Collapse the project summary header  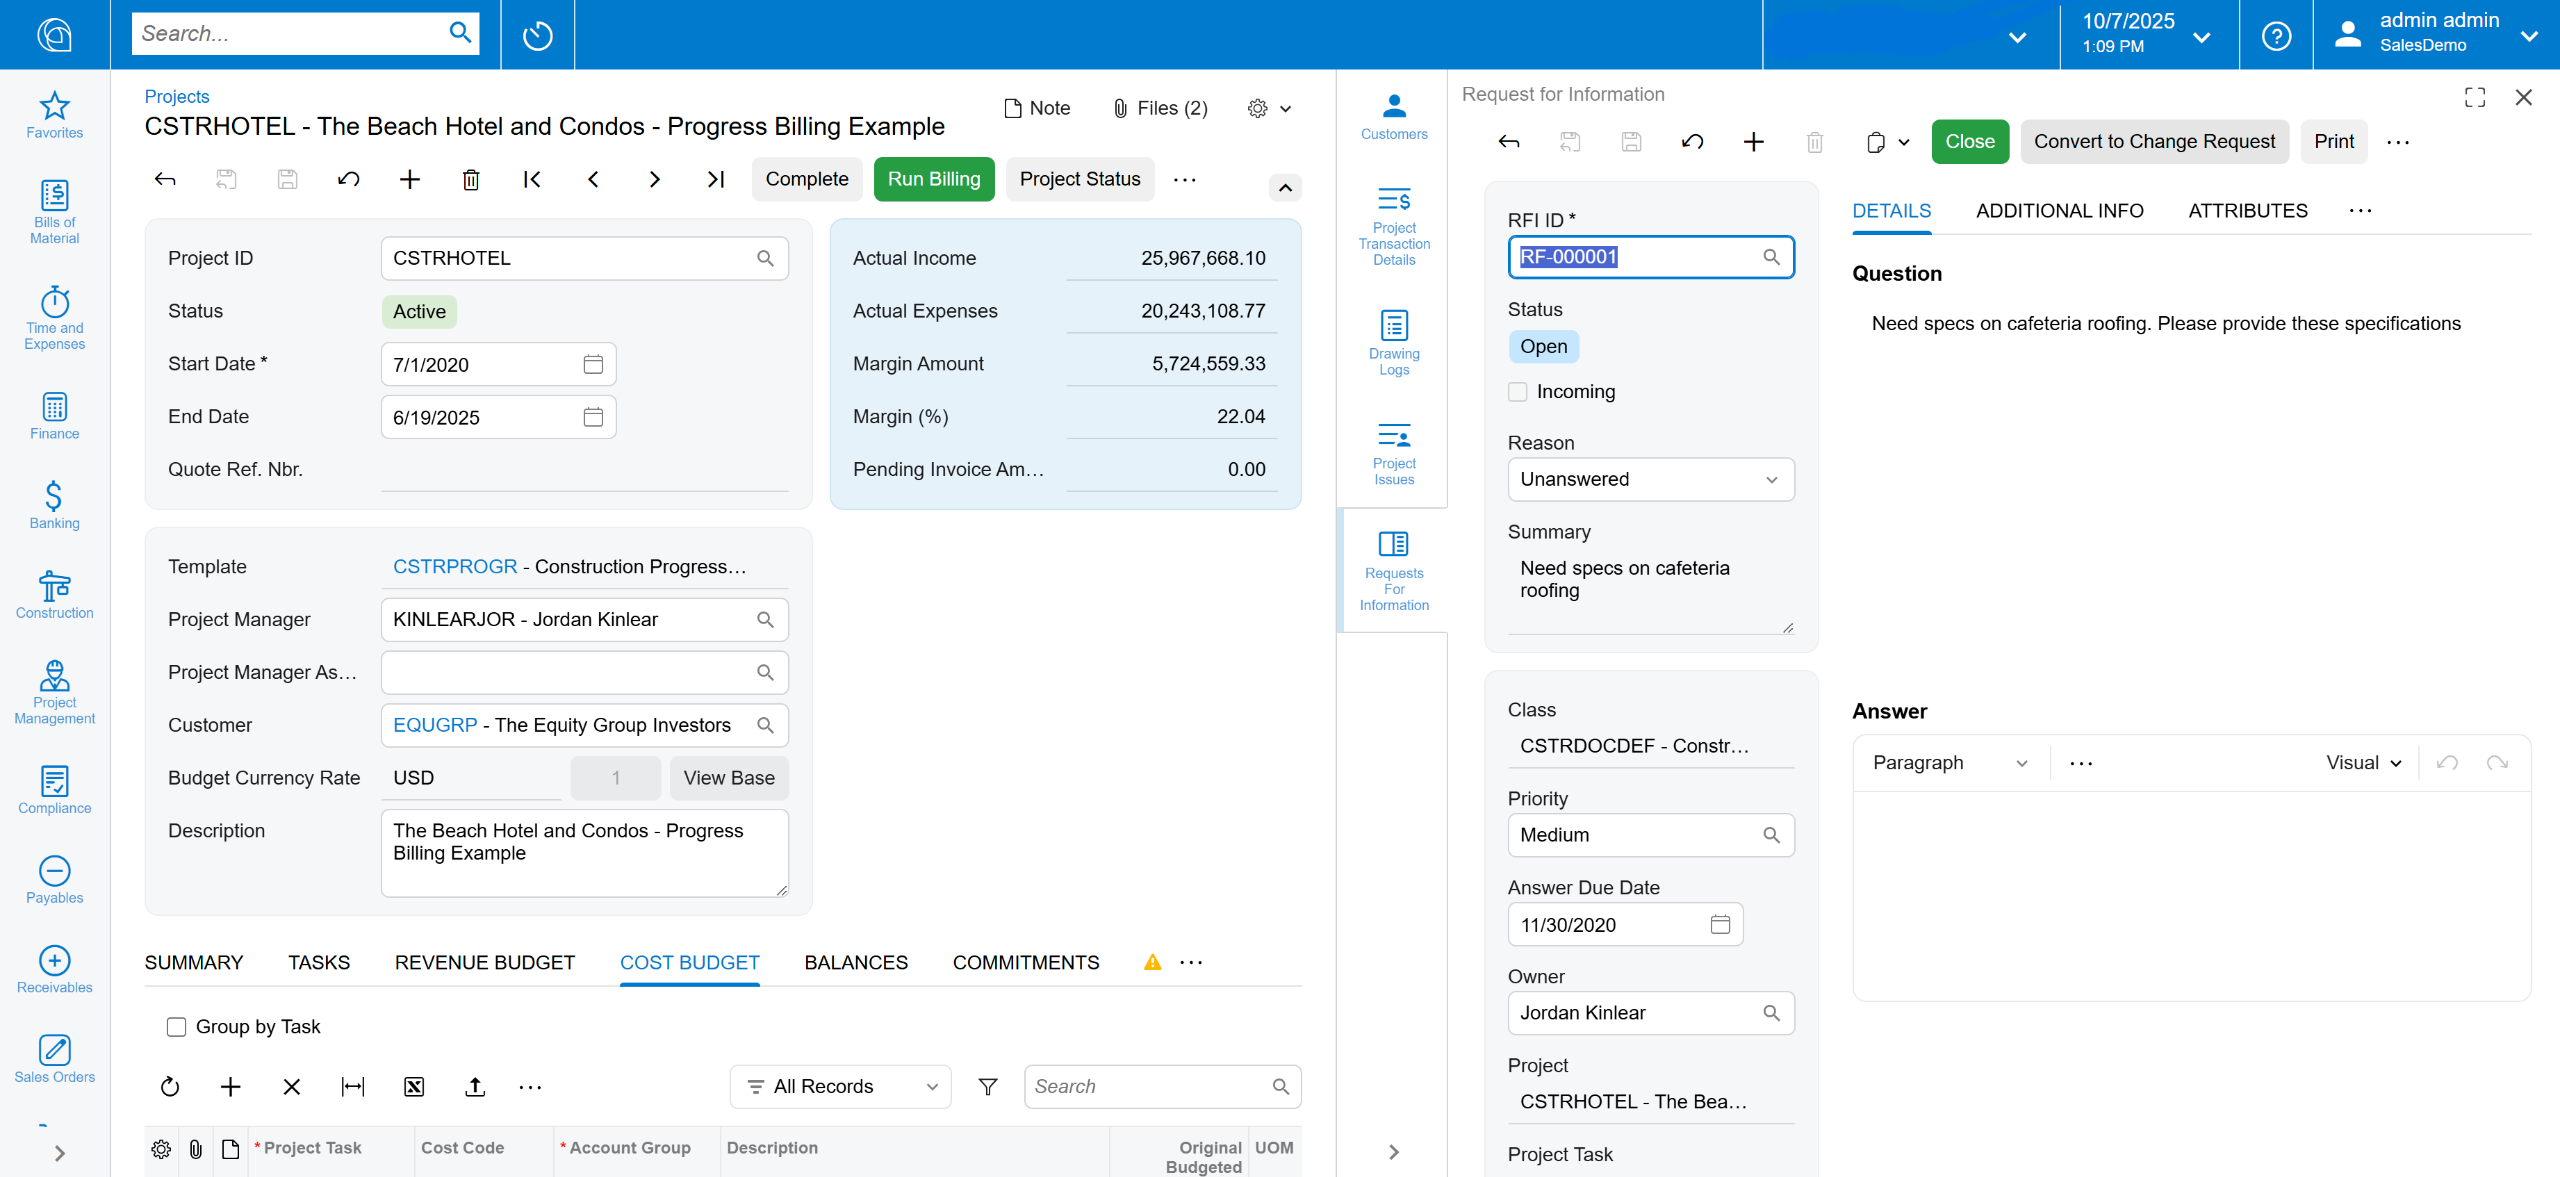click(1284, 188)
